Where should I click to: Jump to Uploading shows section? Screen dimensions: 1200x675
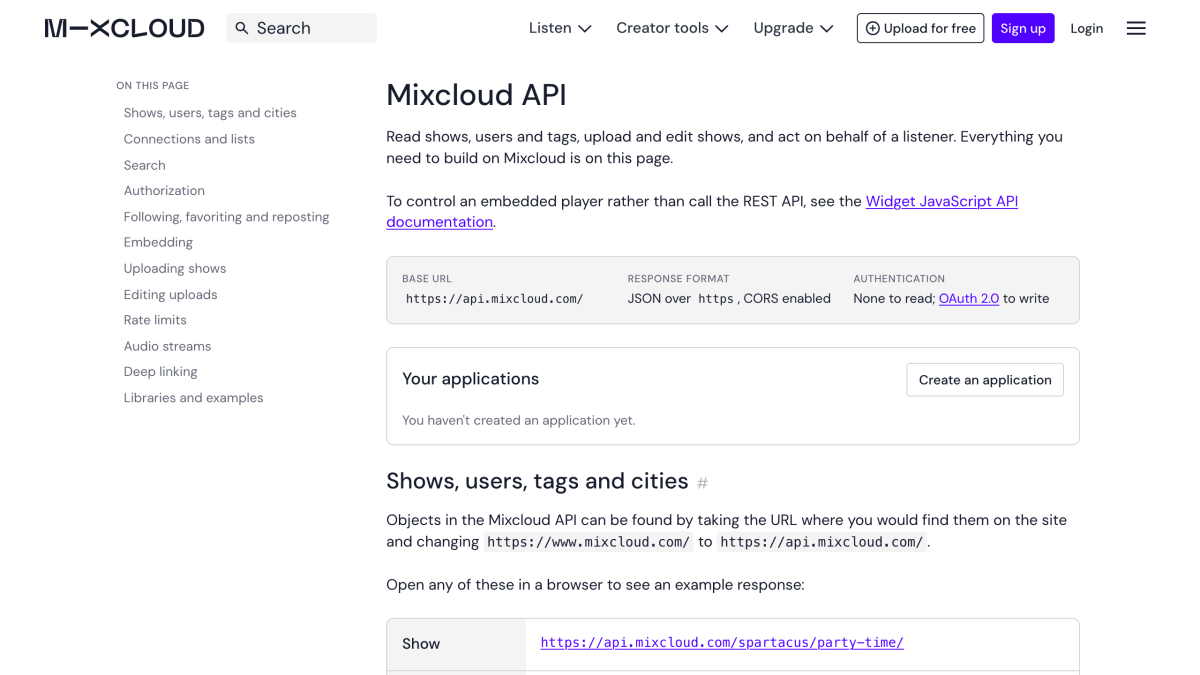175,268
